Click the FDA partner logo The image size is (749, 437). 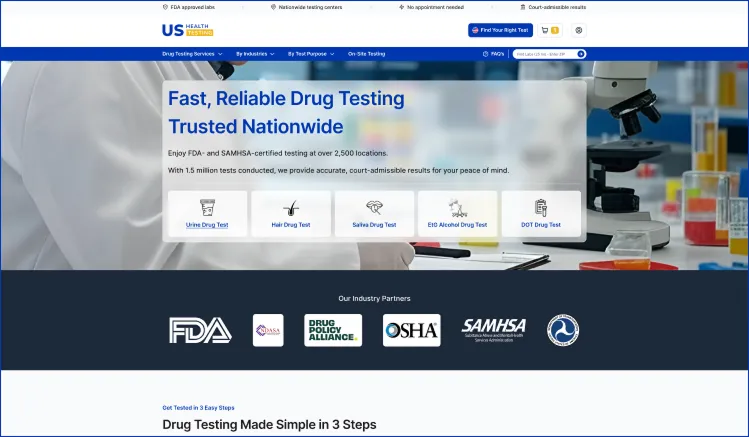click(200, 330)
